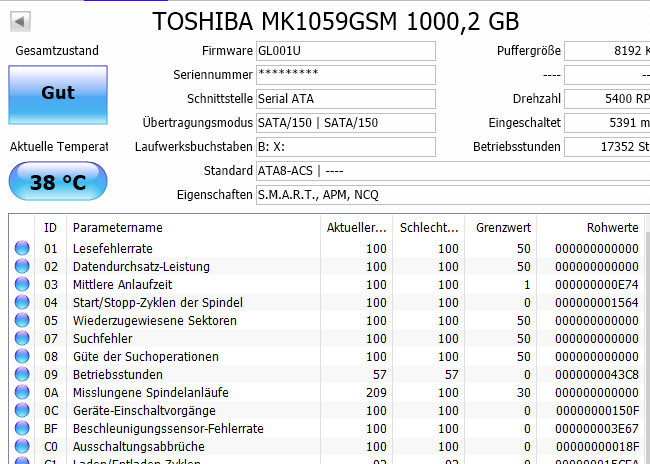
Task: Click the Aktueller column header
Action: tap(357, 228)
